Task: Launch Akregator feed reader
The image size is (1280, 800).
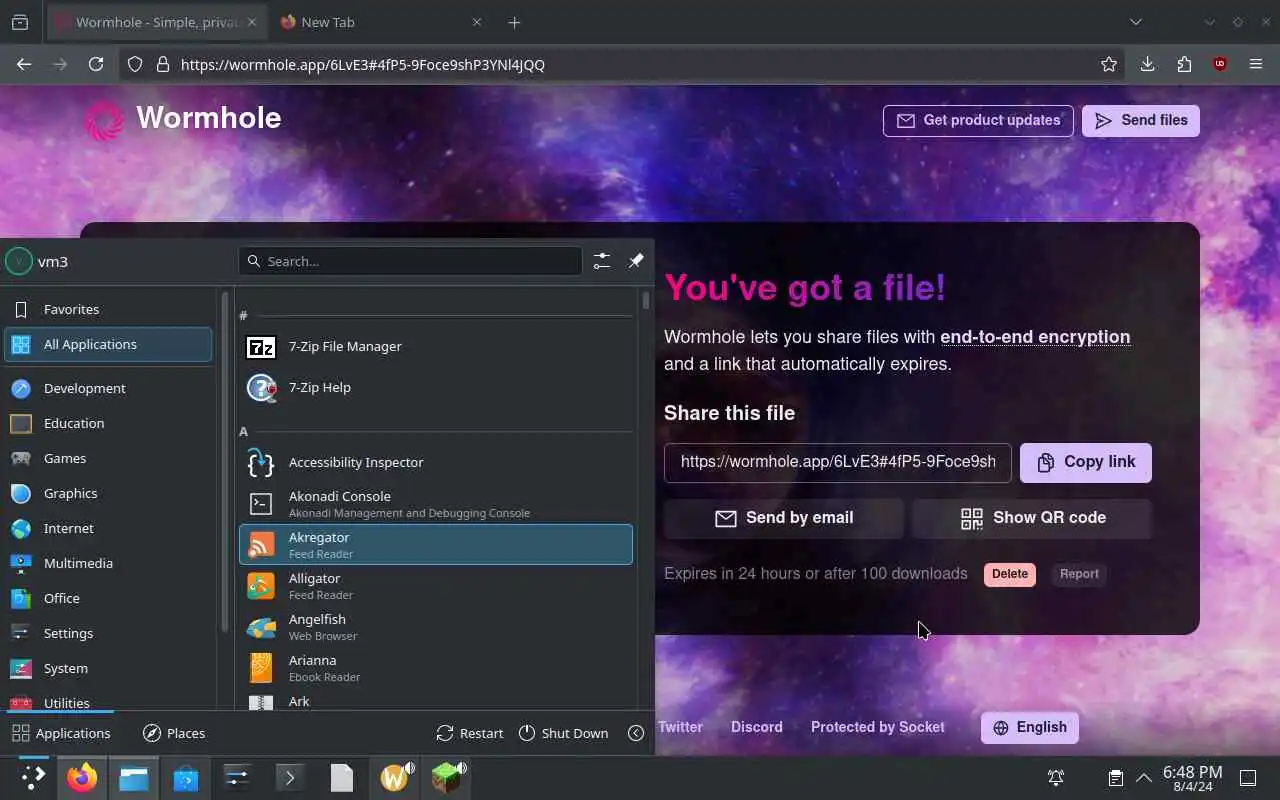Action: click(436, 545)
